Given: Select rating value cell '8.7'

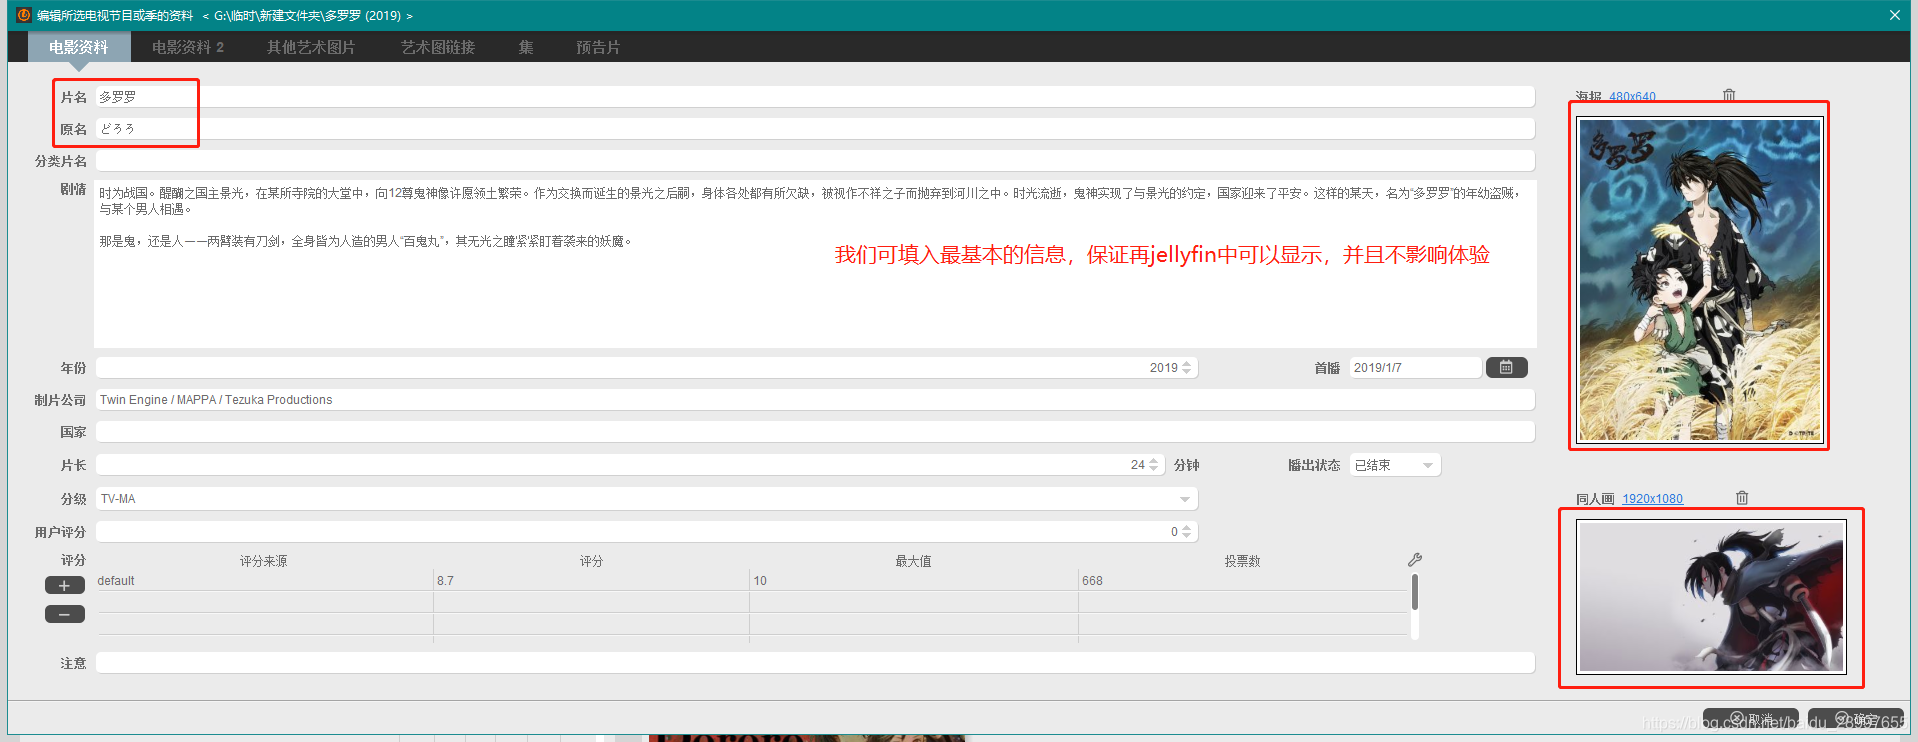Looking at the screenshot, I should pyautogui.click(x=591, y=580).
